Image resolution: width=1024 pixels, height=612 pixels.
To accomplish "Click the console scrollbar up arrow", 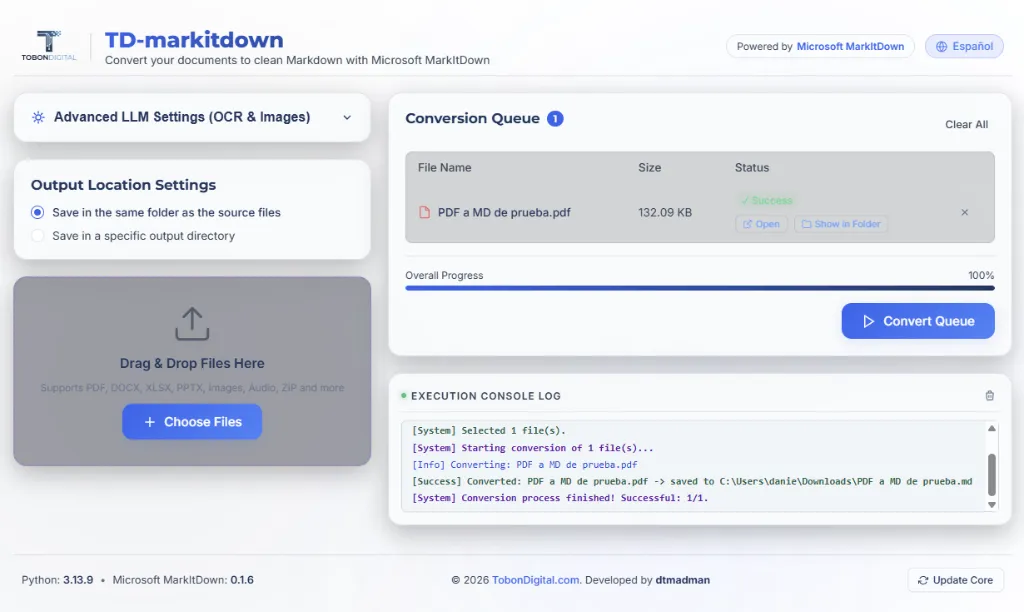I will [x=991, y=428].
